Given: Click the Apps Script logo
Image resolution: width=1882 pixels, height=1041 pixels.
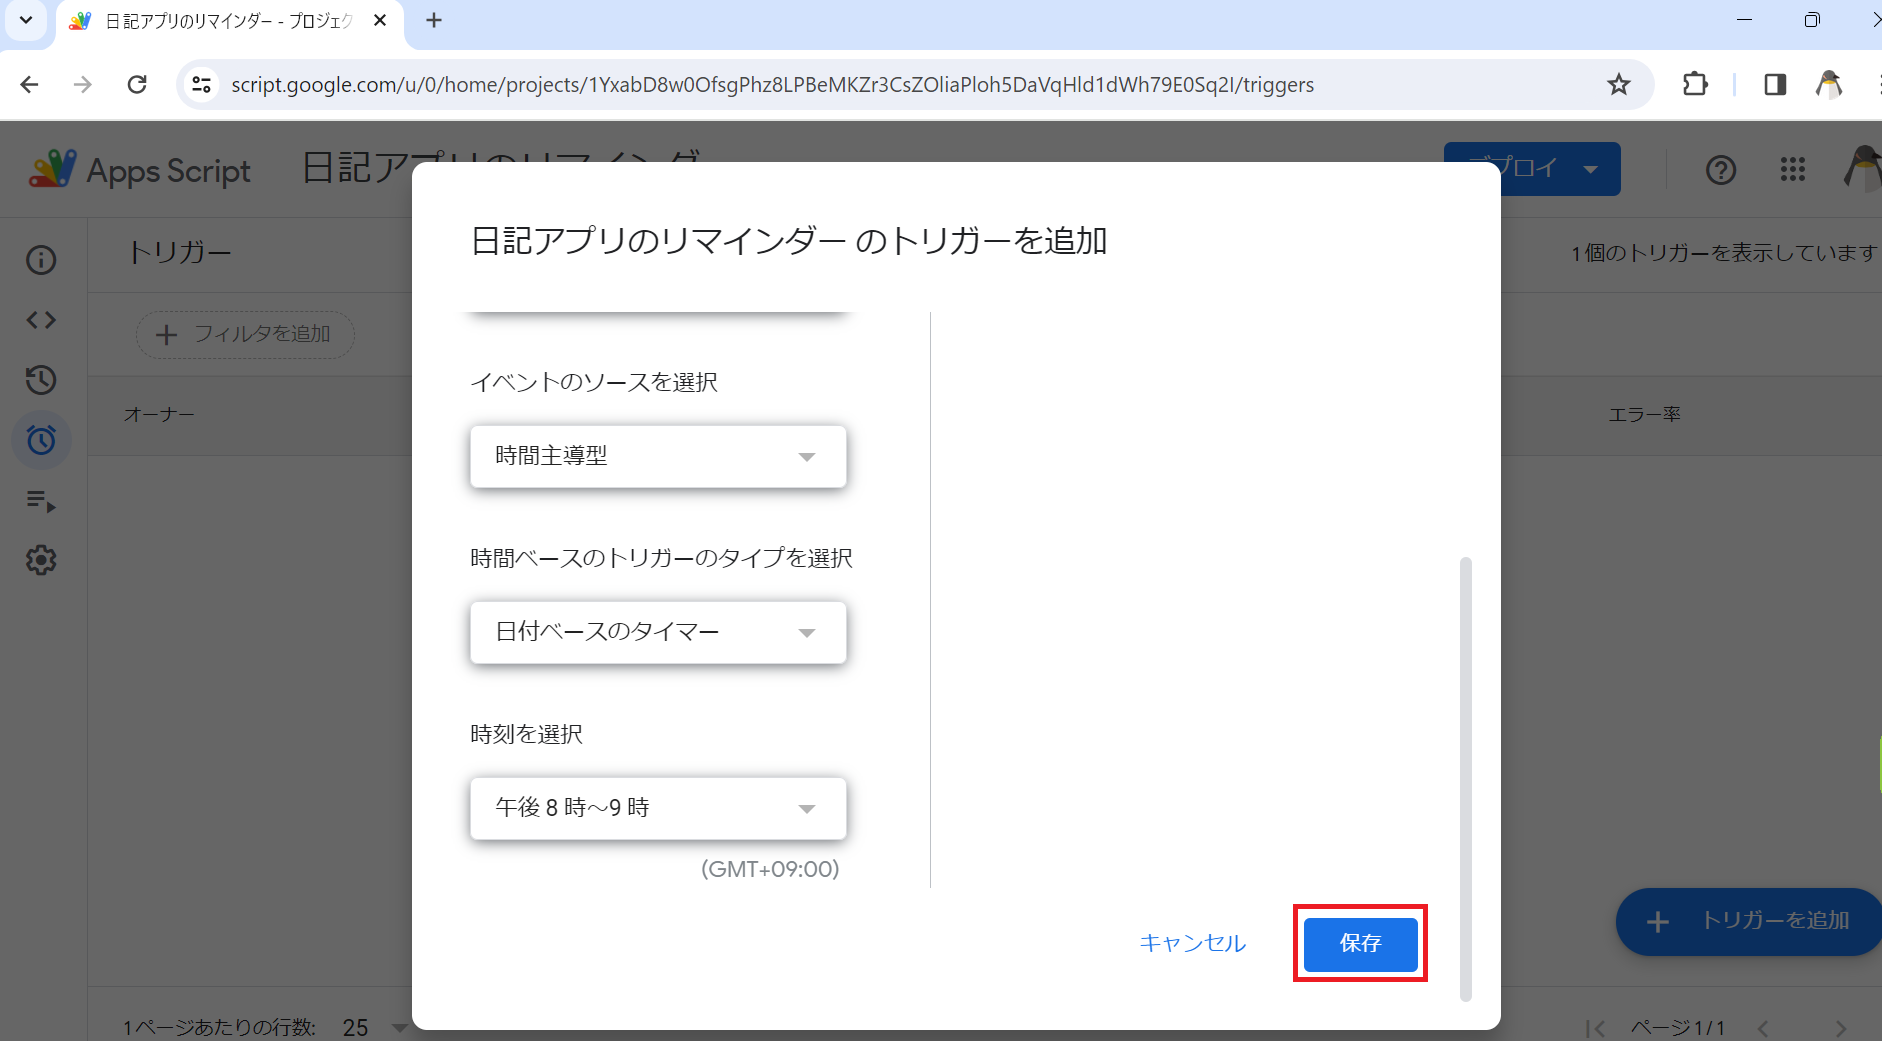Looking at the screenshot, I should tap(140, 170).
